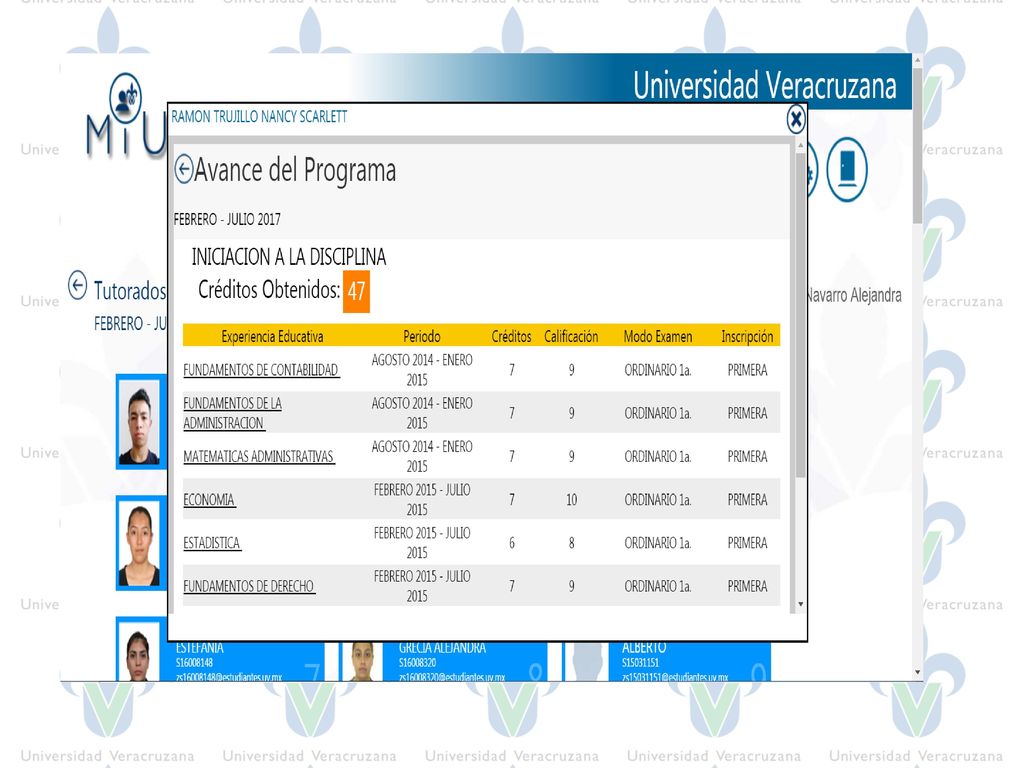1024x768 pixels.
Task: Click the Modo Examen column header
Action: click(x=658, y=336)
